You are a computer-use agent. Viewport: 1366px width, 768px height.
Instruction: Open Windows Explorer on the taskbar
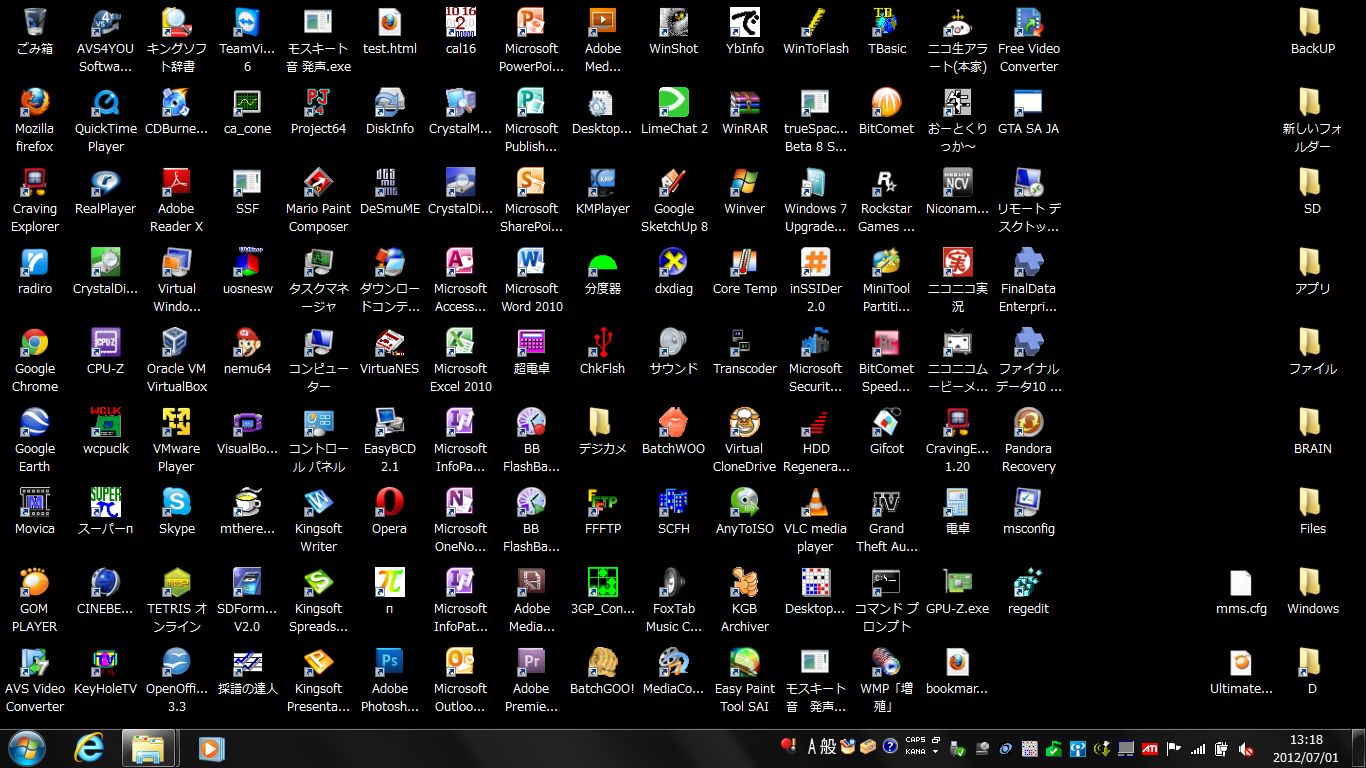coord(148,748)
